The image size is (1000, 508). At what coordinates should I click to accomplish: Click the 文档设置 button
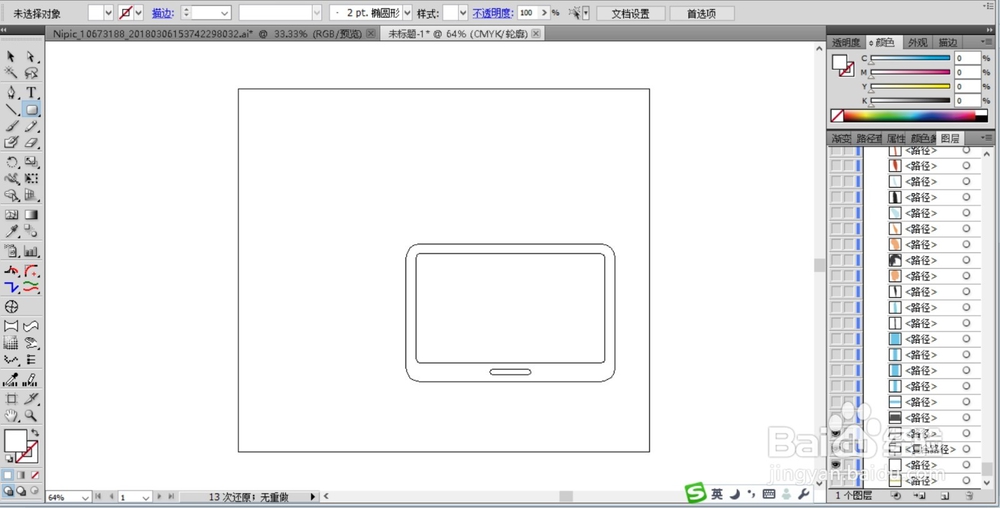click(631, 13)
